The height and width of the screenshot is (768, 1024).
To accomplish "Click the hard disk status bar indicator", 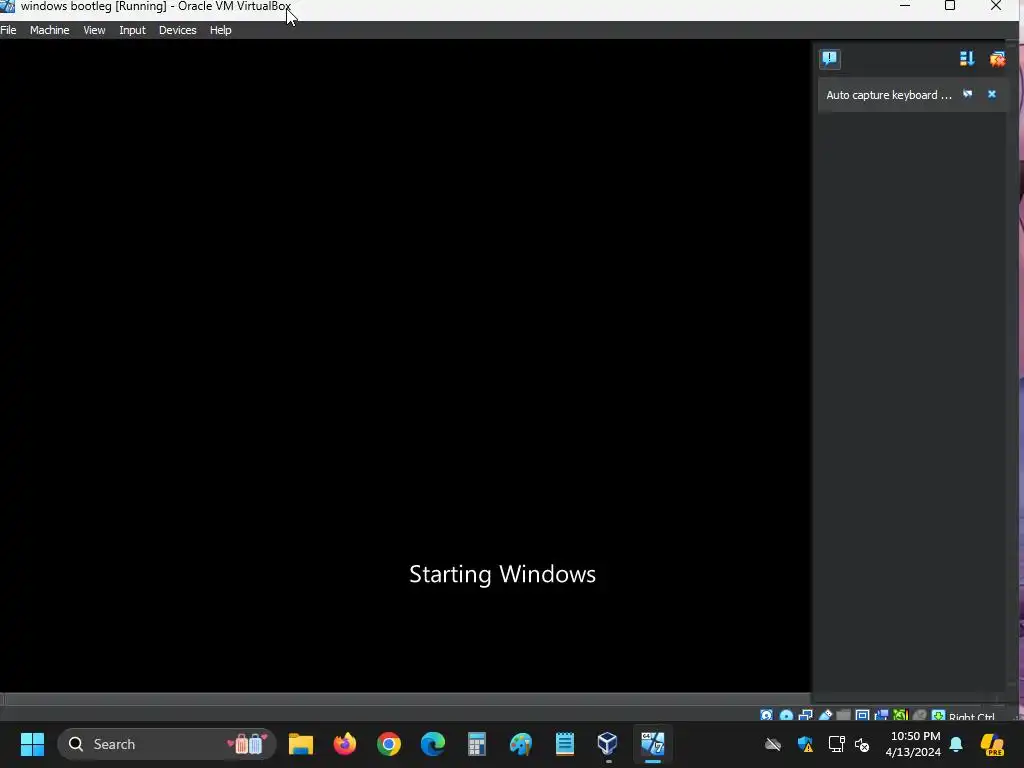I will 767,716.
